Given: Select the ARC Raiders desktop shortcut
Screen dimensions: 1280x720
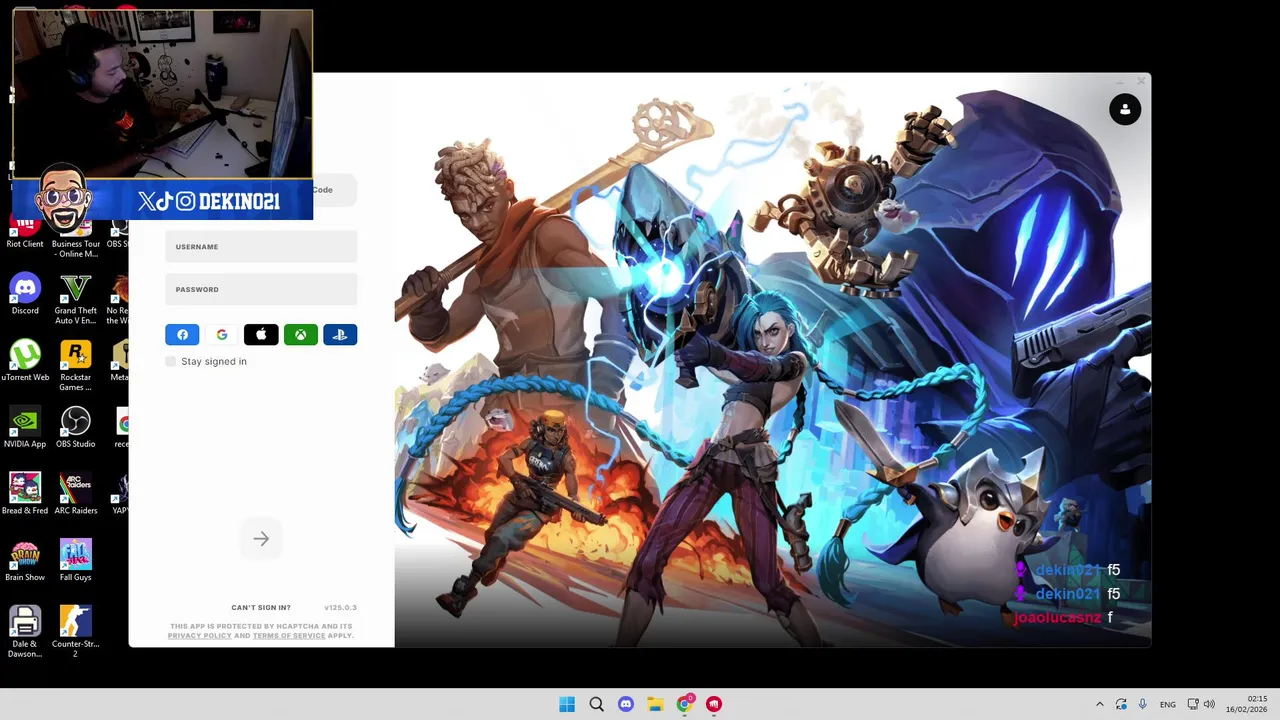Looking at the screenshot, I should (76, 494).
